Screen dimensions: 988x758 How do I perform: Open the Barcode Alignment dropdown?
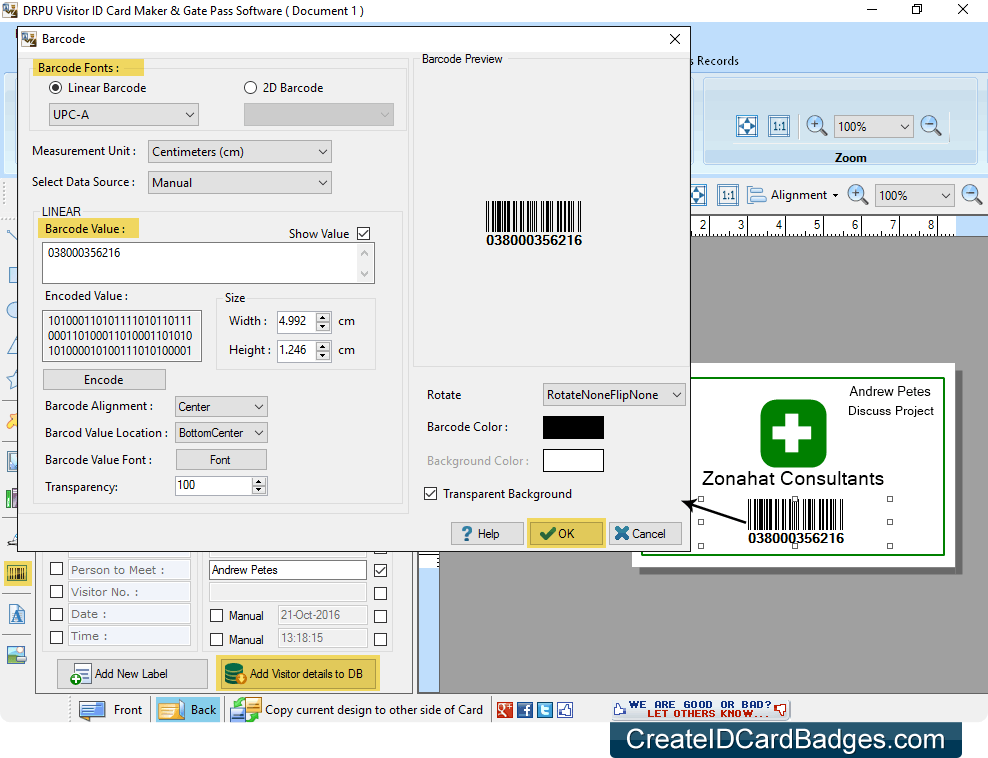(221, 407)
